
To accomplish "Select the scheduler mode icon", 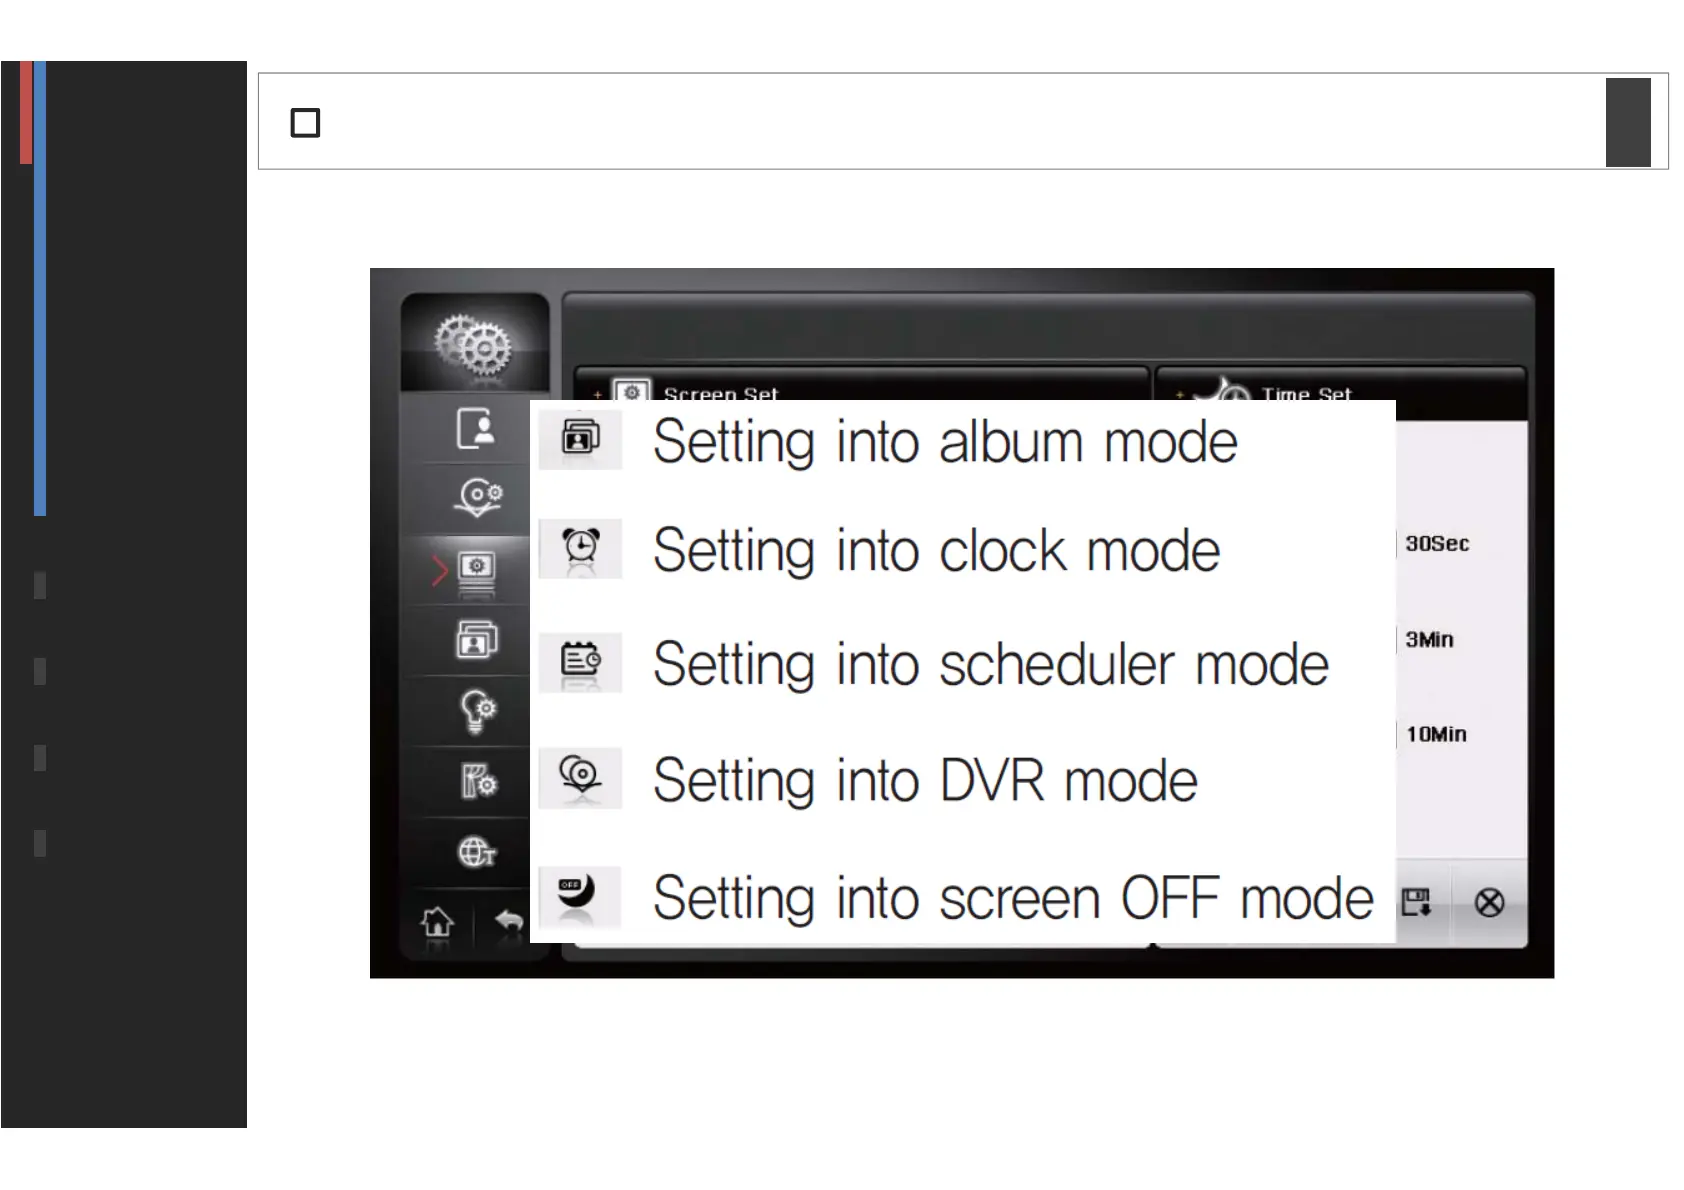I will click(x=580, y=662).
